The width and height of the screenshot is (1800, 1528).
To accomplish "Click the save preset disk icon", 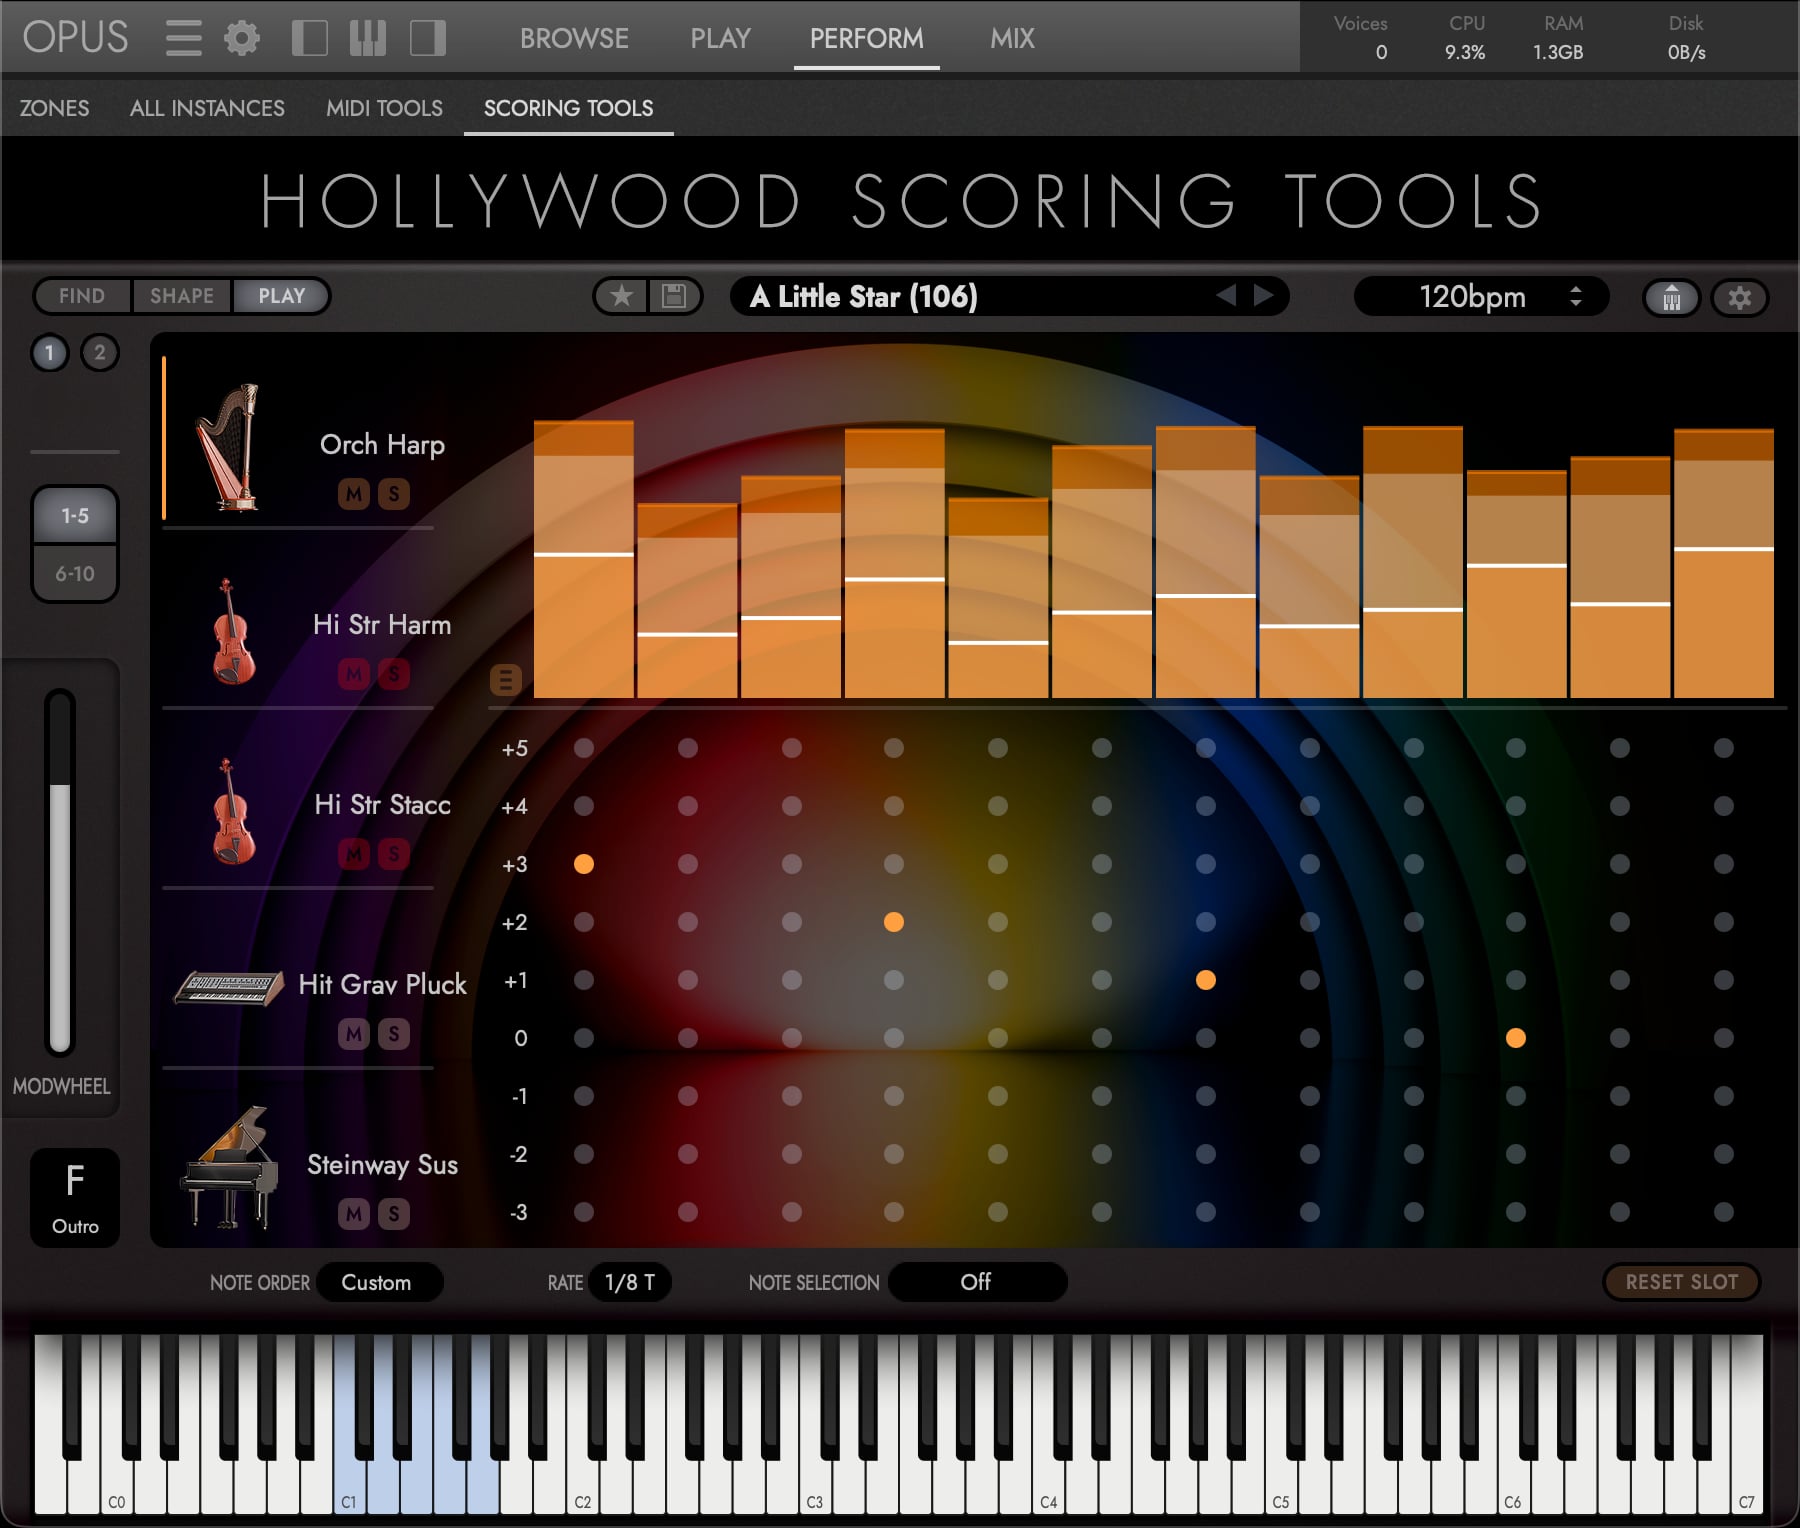I will click(674, 296).
